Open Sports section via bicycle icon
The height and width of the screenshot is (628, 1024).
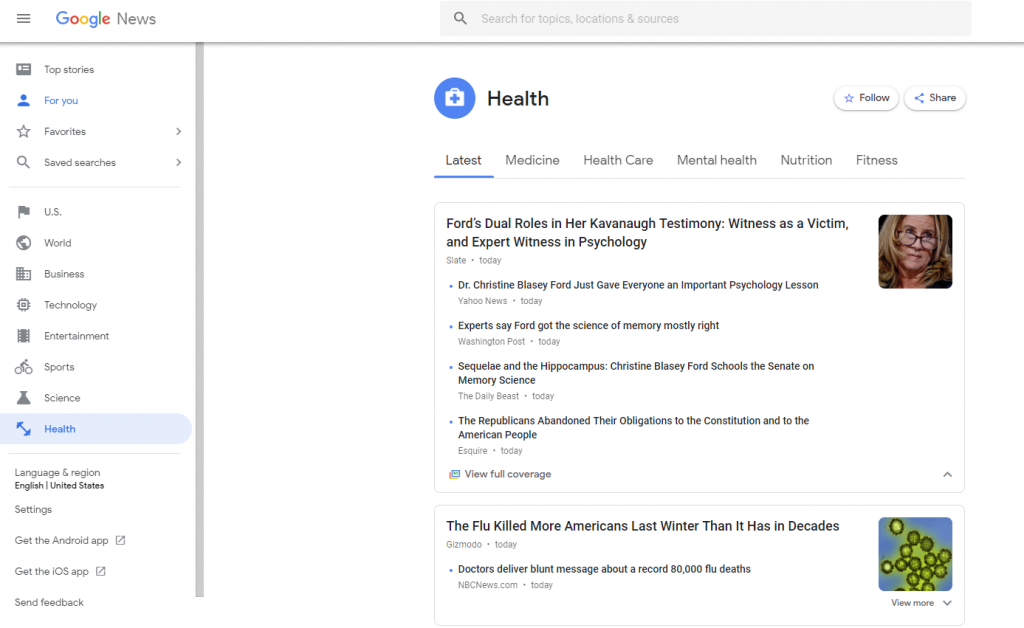point(24,367)
